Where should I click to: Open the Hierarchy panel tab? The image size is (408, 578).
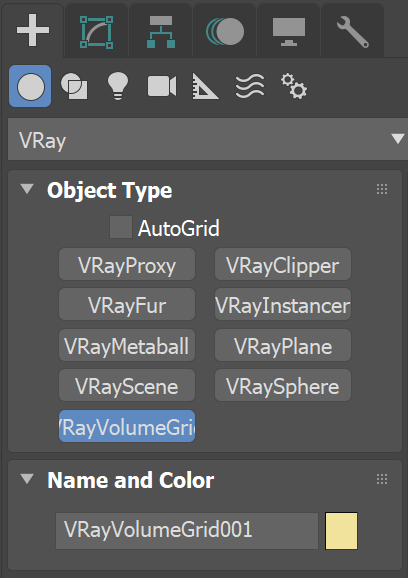(x=161, y=32)
